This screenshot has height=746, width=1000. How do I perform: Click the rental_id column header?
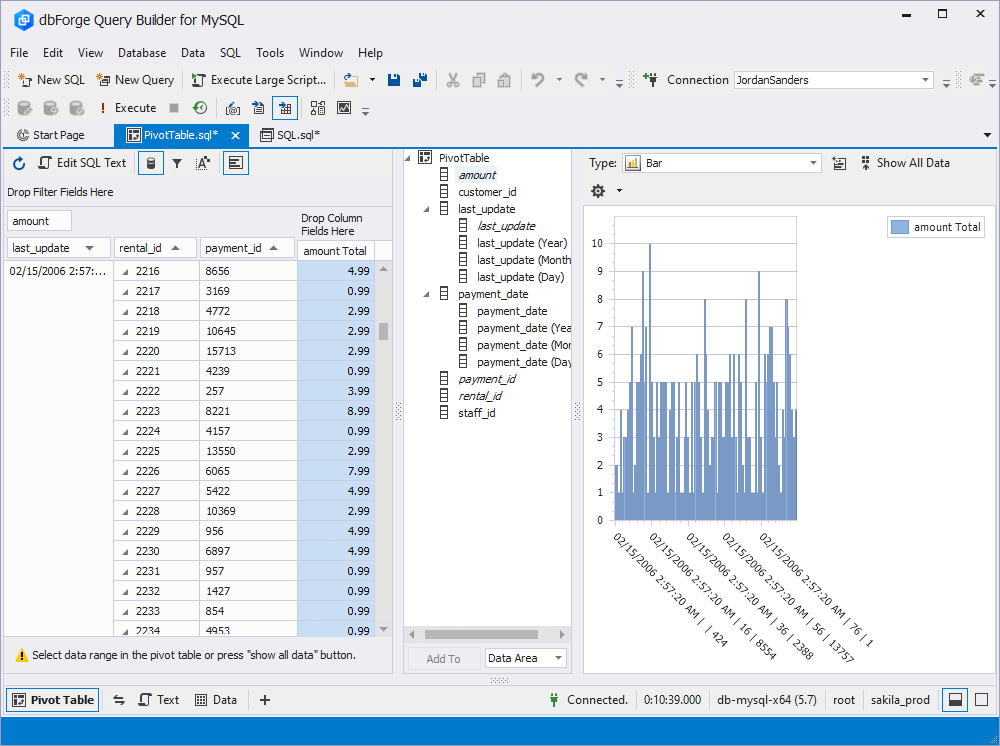(x=155, y=248)
